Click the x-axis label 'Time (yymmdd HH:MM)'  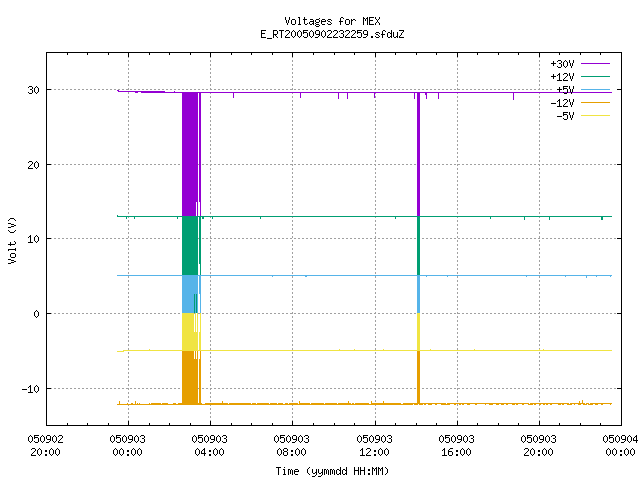332,471
